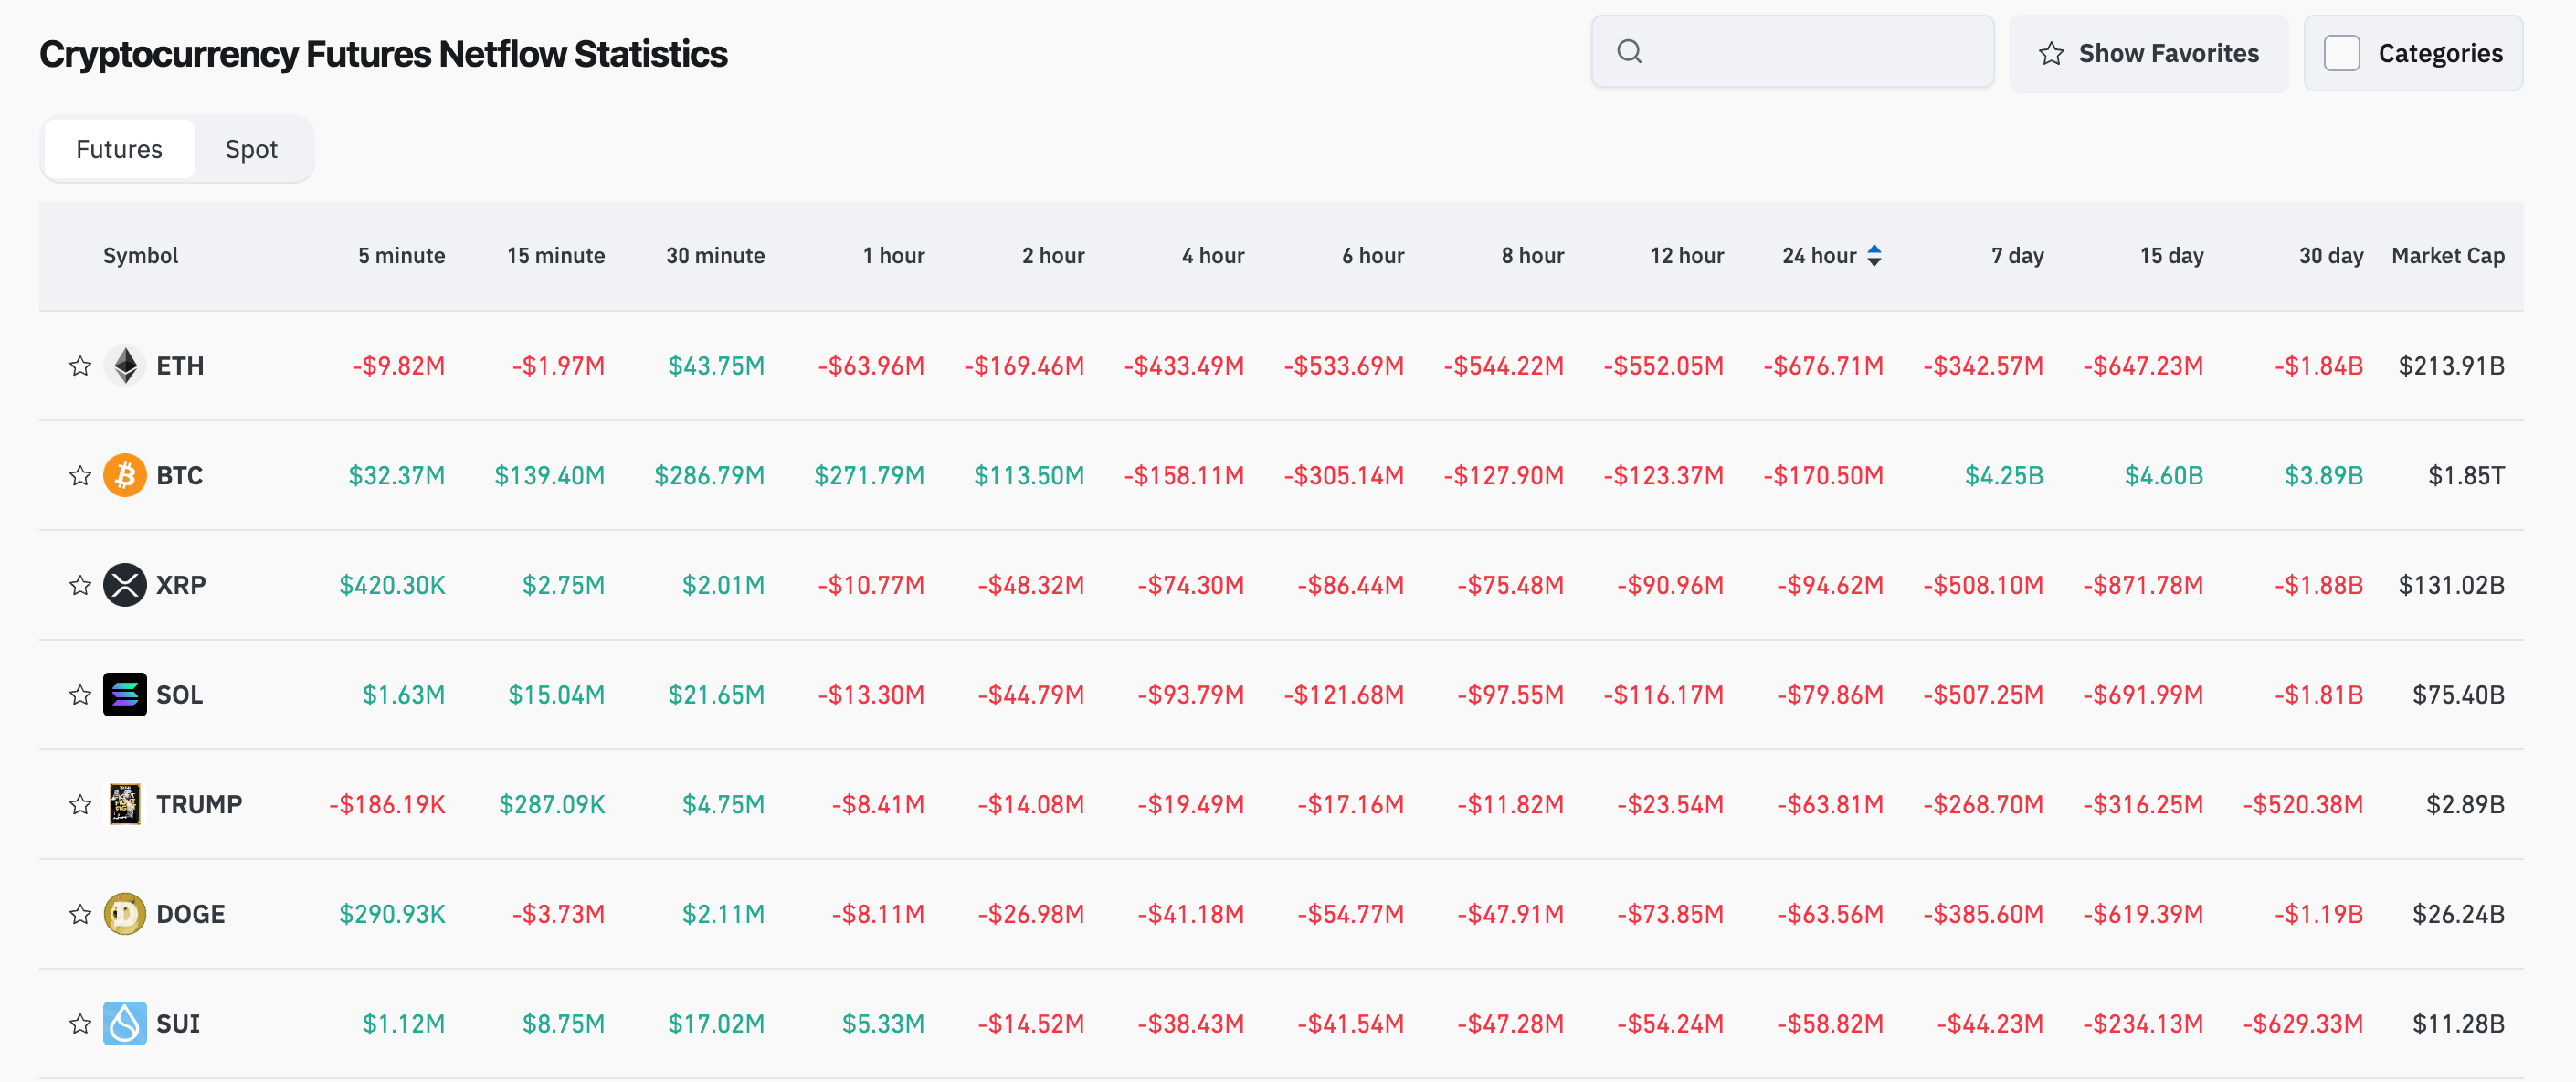Screen dimensions: 2576x1082
Task: Enable the Categories checkbox
Action: click(x=2341, y=53)
